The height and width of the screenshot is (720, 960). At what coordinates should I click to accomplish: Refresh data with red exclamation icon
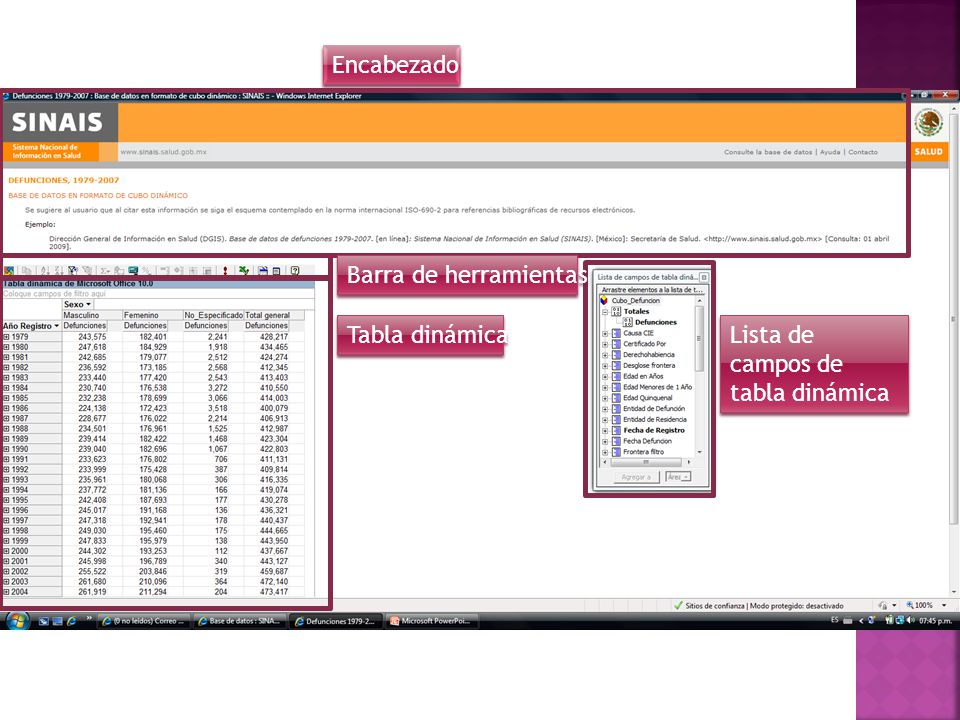(225, 270)
